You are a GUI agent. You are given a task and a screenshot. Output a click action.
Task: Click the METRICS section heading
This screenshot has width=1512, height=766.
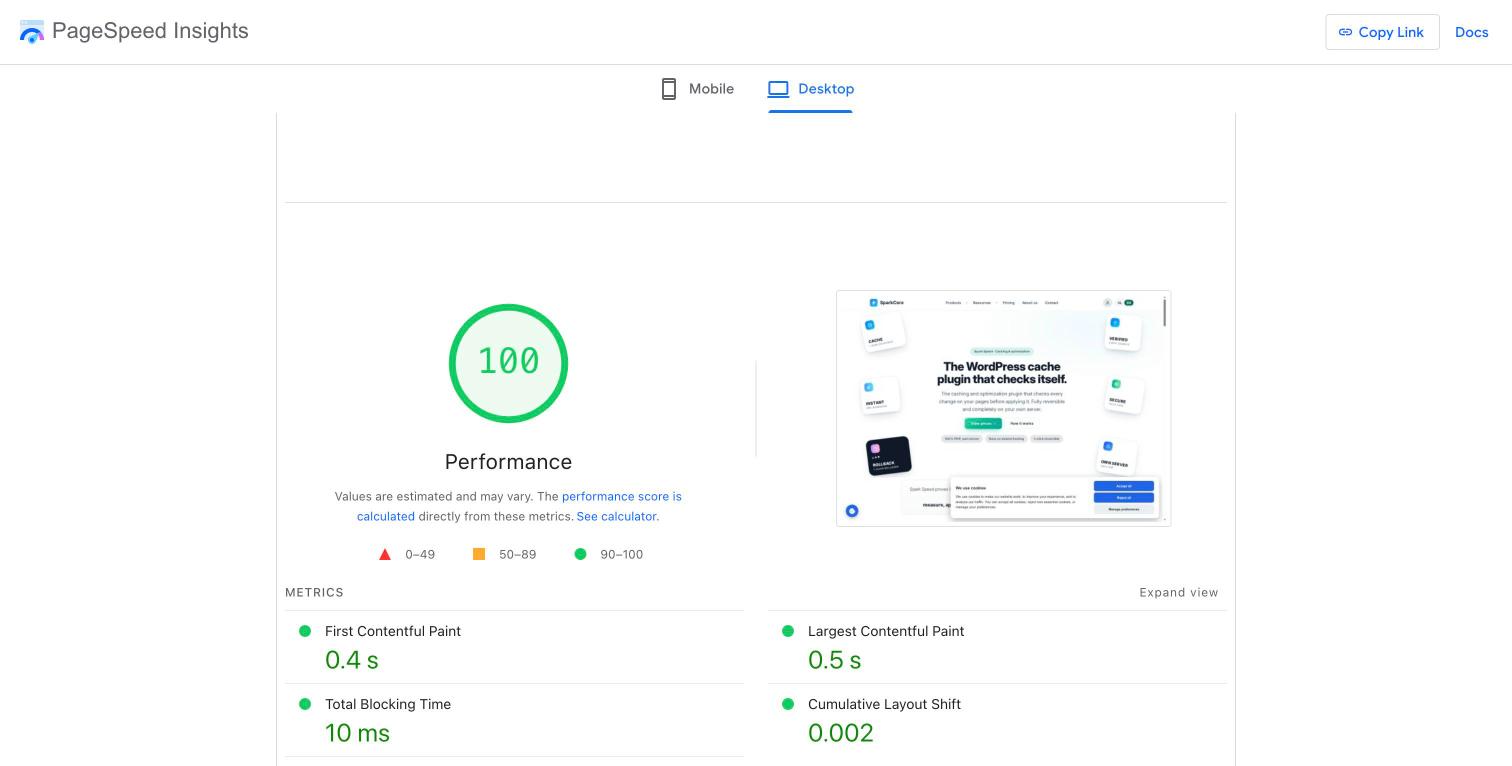314,592
